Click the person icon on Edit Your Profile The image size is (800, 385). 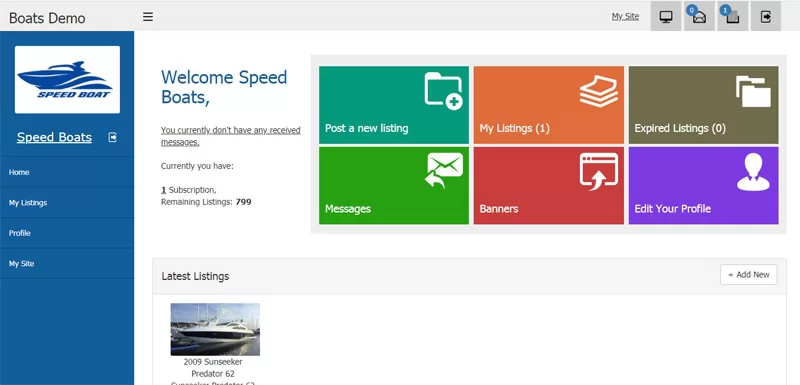[753, 172]
